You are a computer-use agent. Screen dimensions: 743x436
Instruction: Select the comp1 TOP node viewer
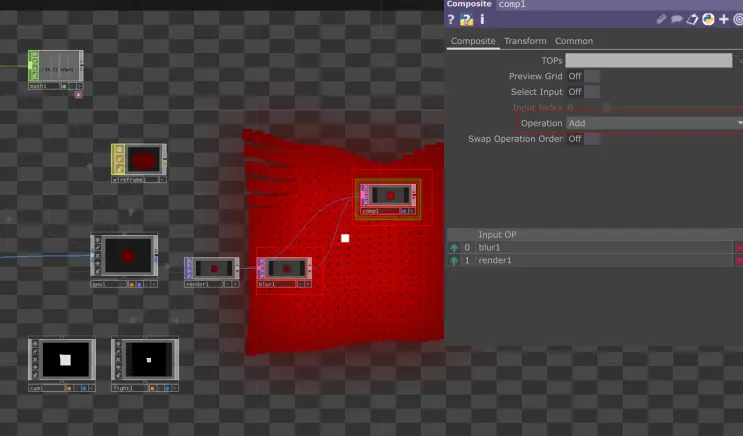click(x=390, y=195)
